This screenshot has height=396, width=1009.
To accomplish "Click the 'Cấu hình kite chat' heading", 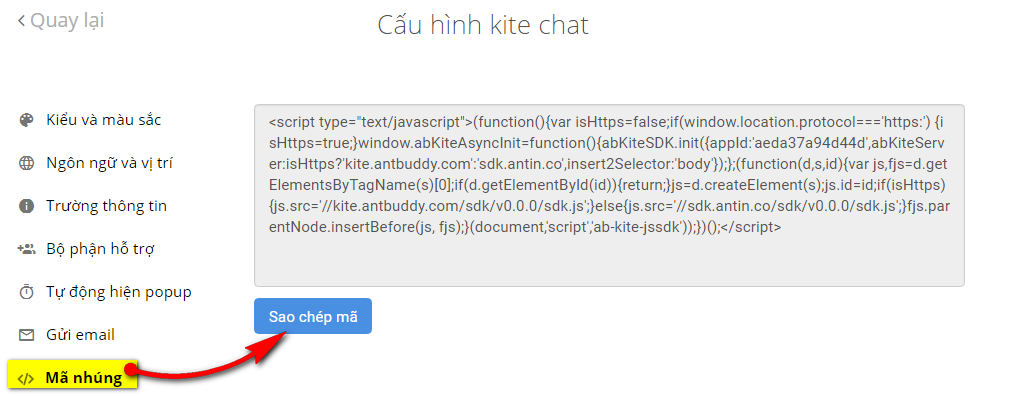I will click(x=483, y=25).
